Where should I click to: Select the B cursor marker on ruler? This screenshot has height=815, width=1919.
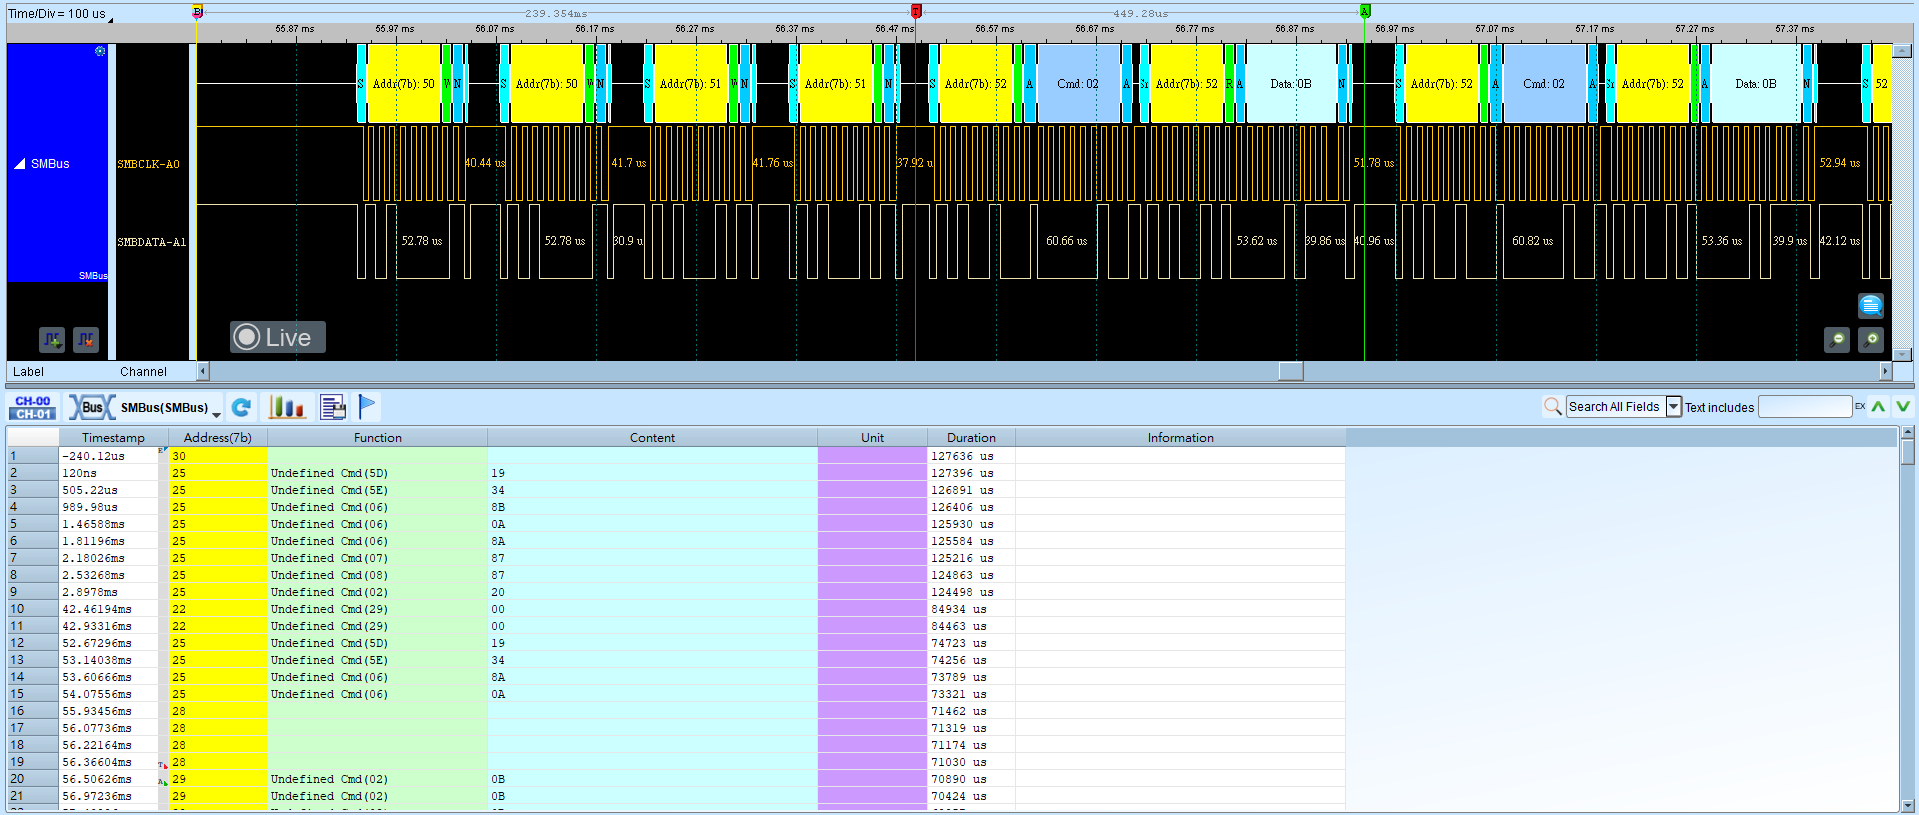tap(197, 11)
